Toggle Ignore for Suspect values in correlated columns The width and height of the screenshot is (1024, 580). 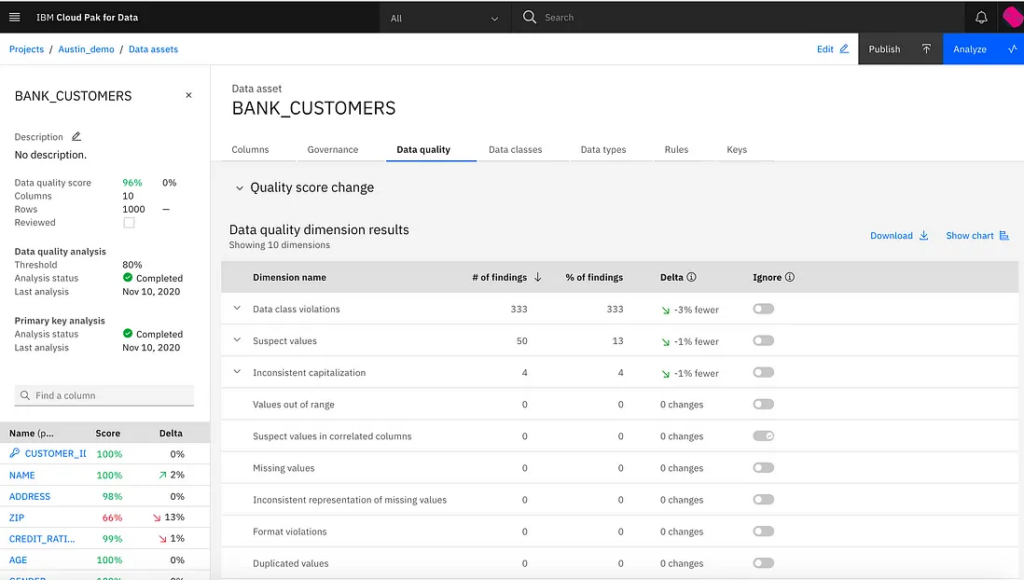pyautogui.click(x=763, y=436)
